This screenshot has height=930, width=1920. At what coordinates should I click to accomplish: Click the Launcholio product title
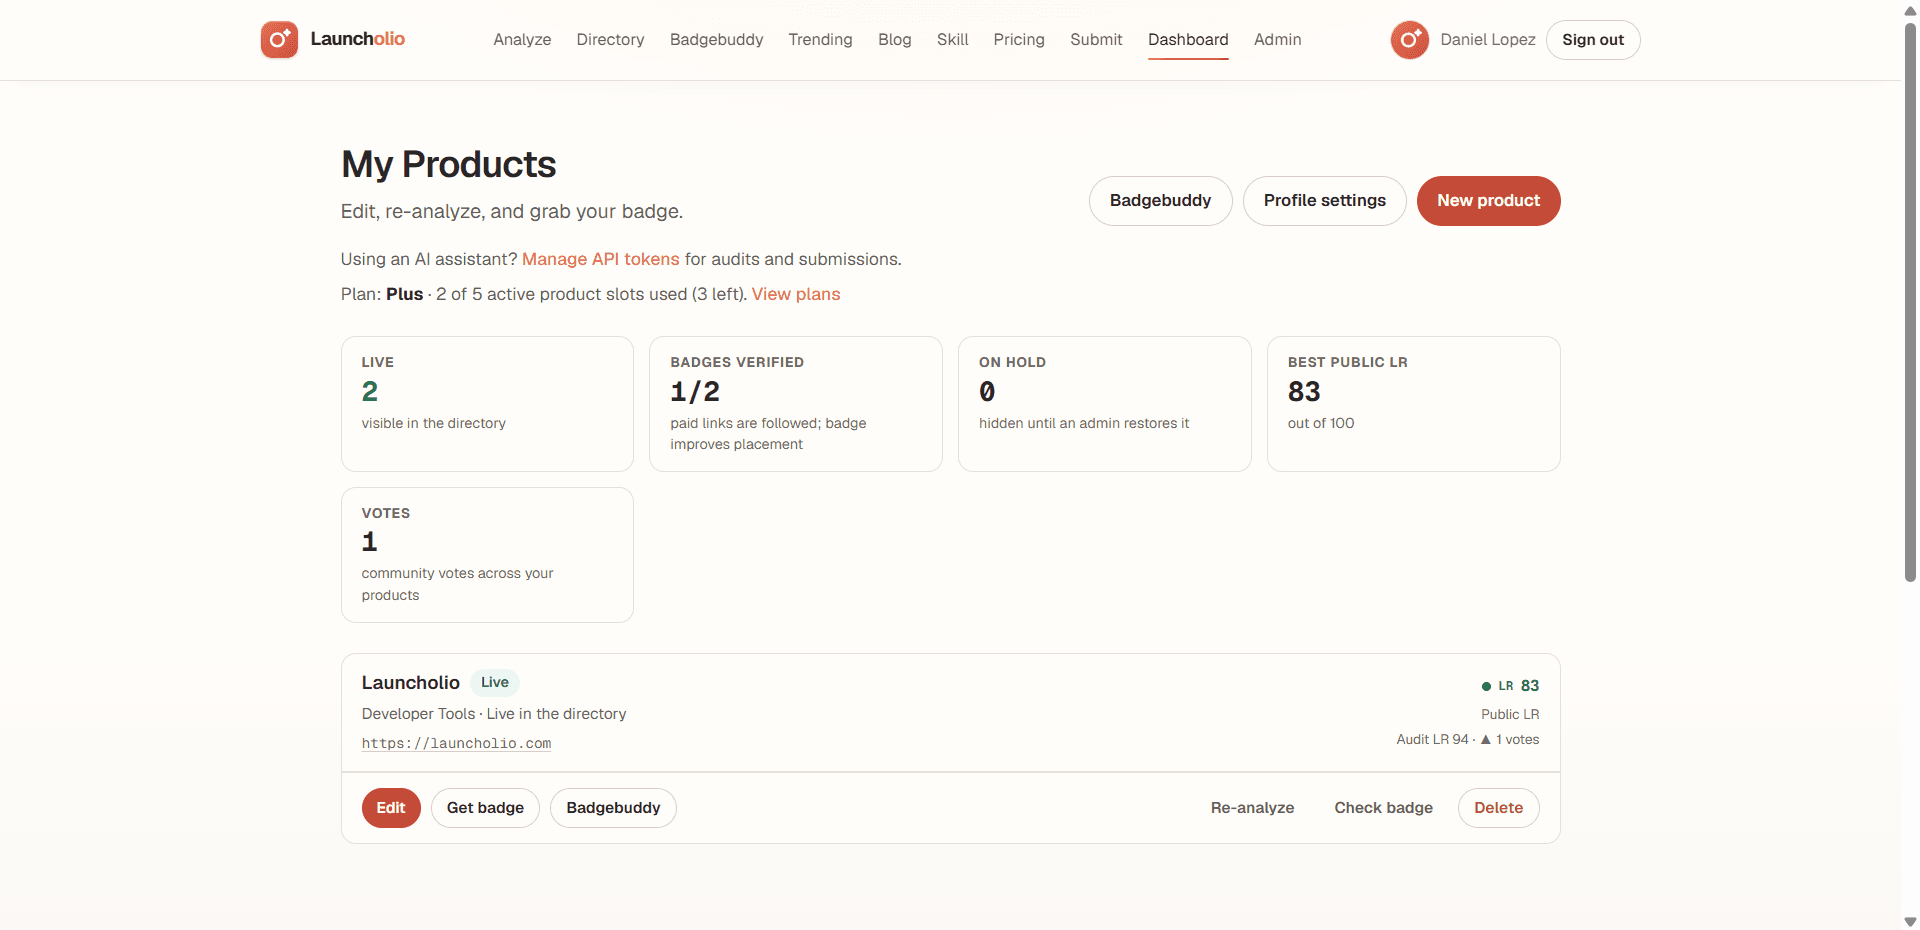pos(410,683)
